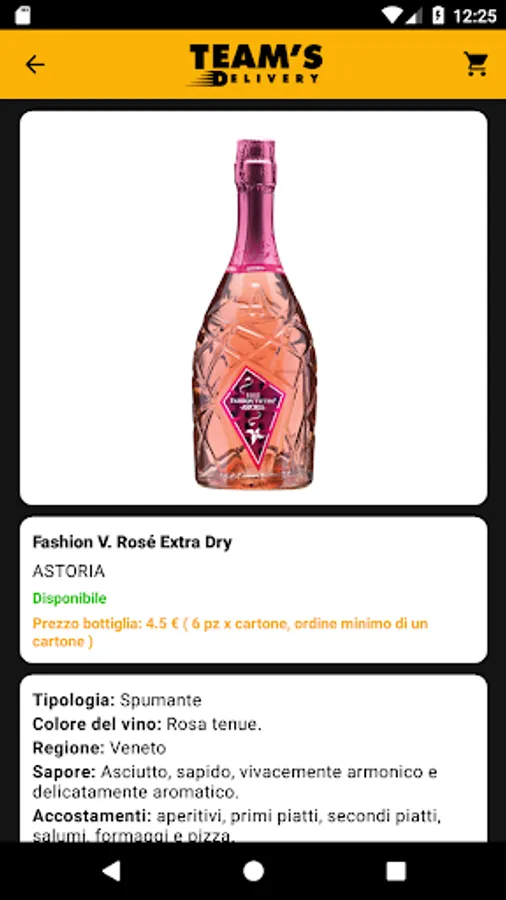Tap the ASTORIA brand name
This screenshot has width=506, height=900.
tap(69, 571)
